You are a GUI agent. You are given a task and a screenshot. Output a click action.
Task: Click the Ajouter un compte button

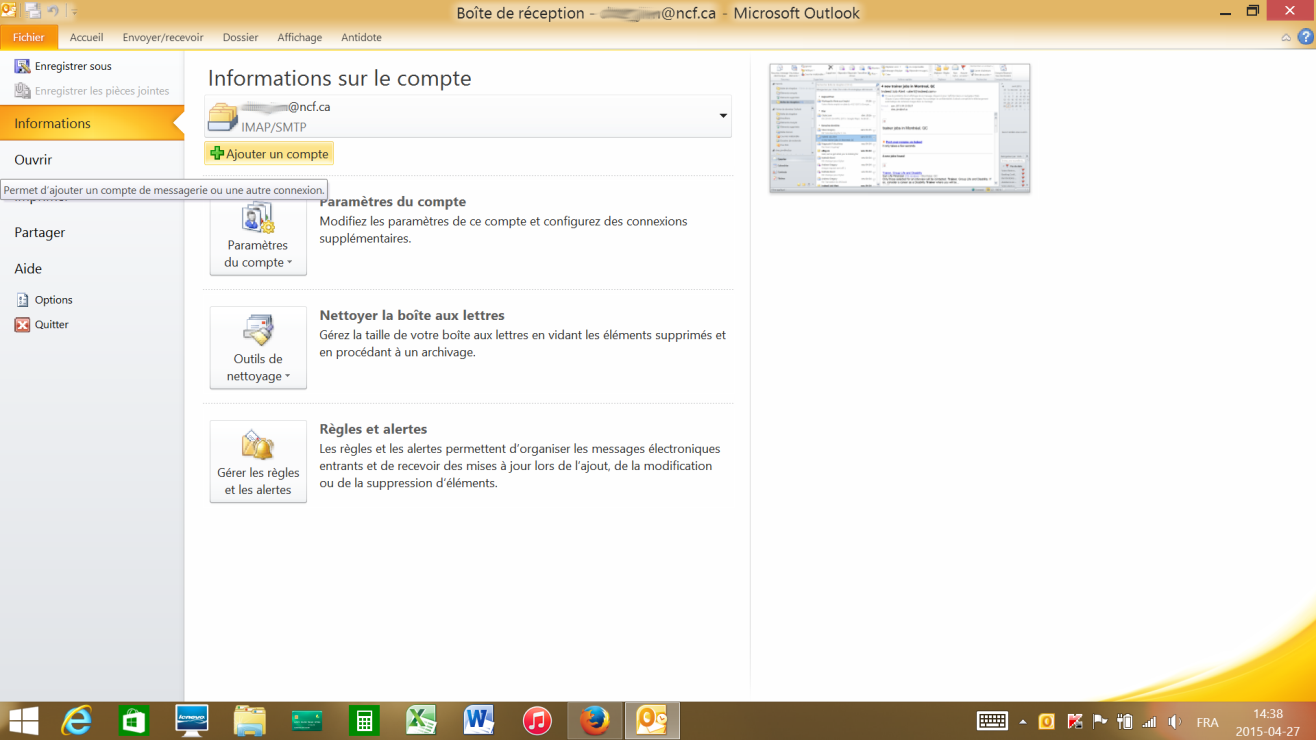click(x=269, y=154)
